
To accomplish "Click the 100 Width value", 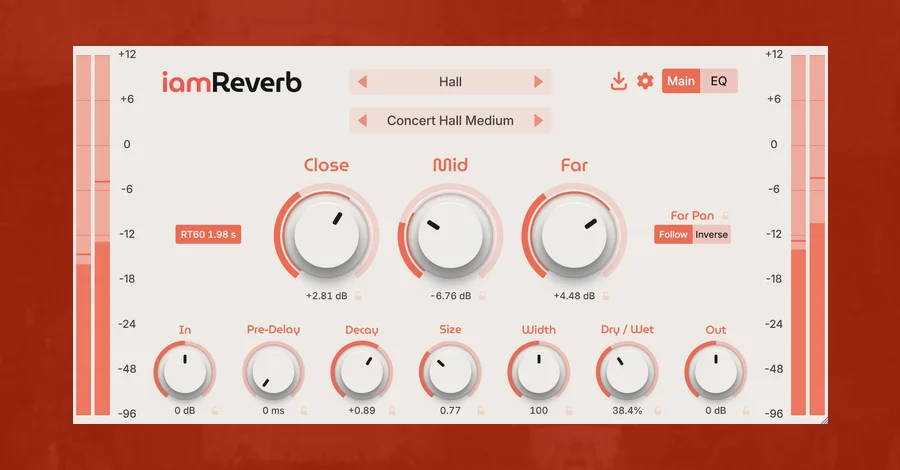I will (x=538, y=411).
